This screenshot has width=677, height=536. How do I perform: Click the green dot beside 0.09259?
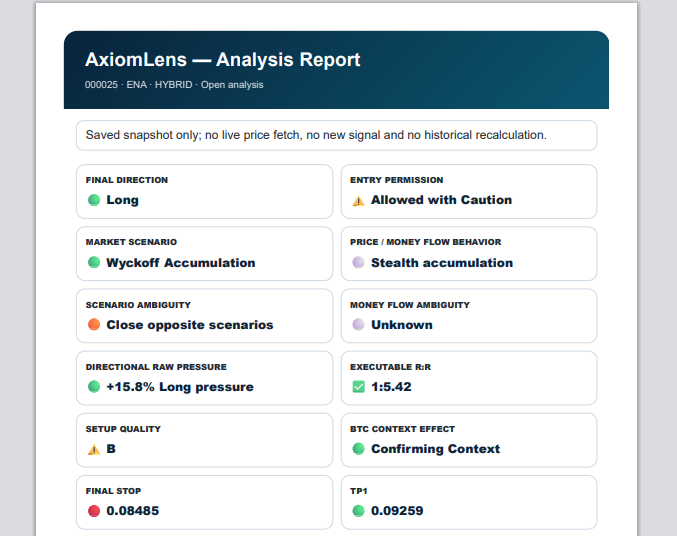(358, 511)
